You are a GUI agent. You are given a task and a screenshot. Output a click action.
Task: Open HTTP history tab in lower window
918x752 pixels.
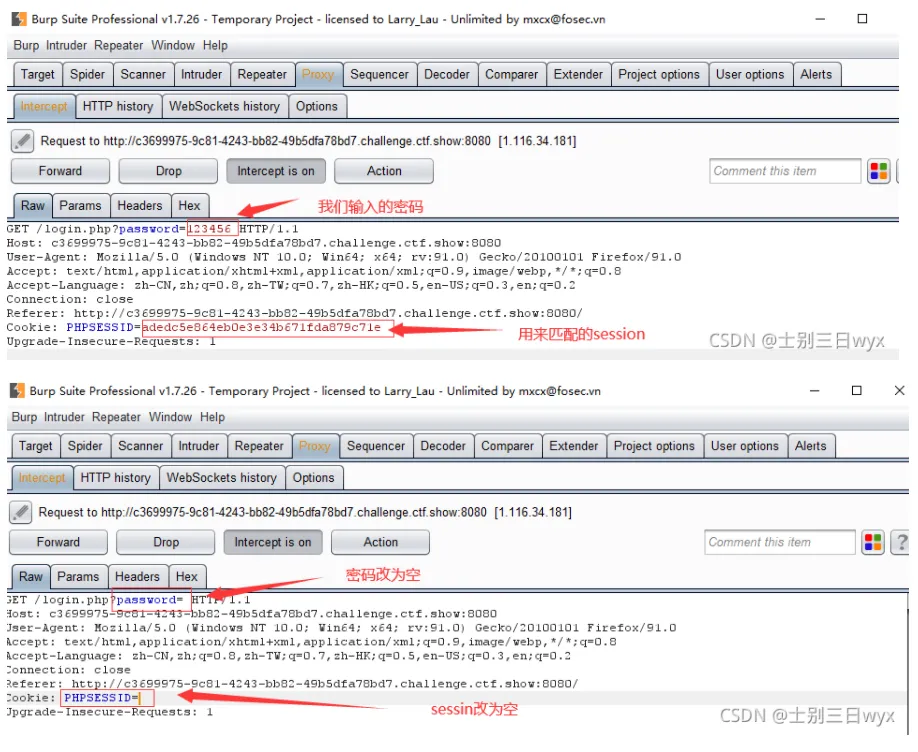point(115,477)
